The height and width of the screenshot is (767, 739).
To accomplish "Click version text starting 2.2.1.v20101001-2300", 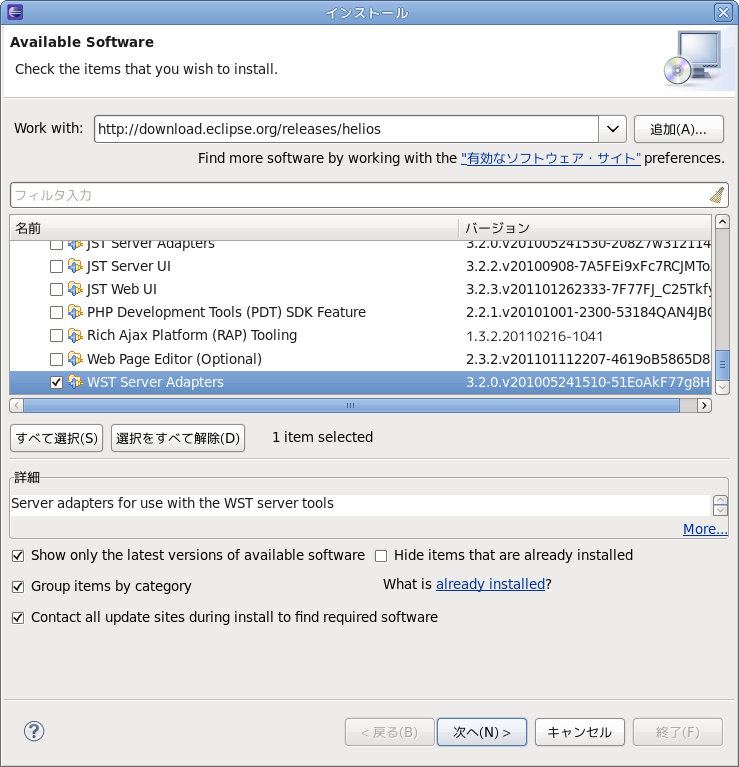I will point(588,312).
